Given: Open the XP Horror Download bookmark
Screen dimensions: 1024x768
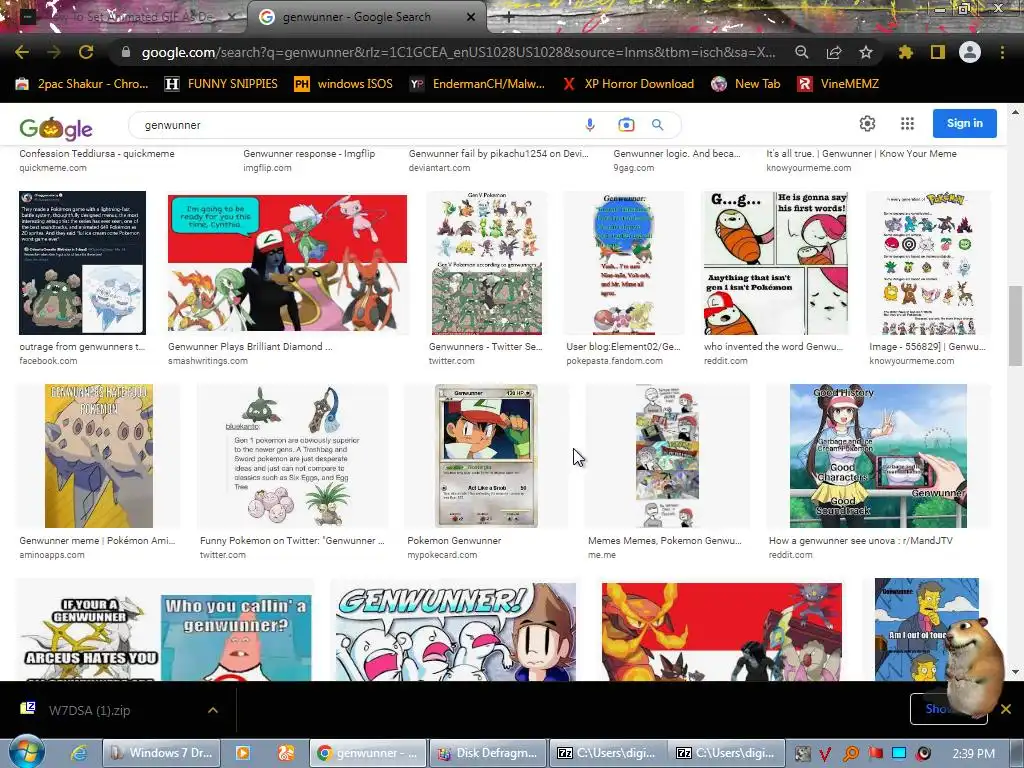Looking at the screenshot, I should 628,84.
